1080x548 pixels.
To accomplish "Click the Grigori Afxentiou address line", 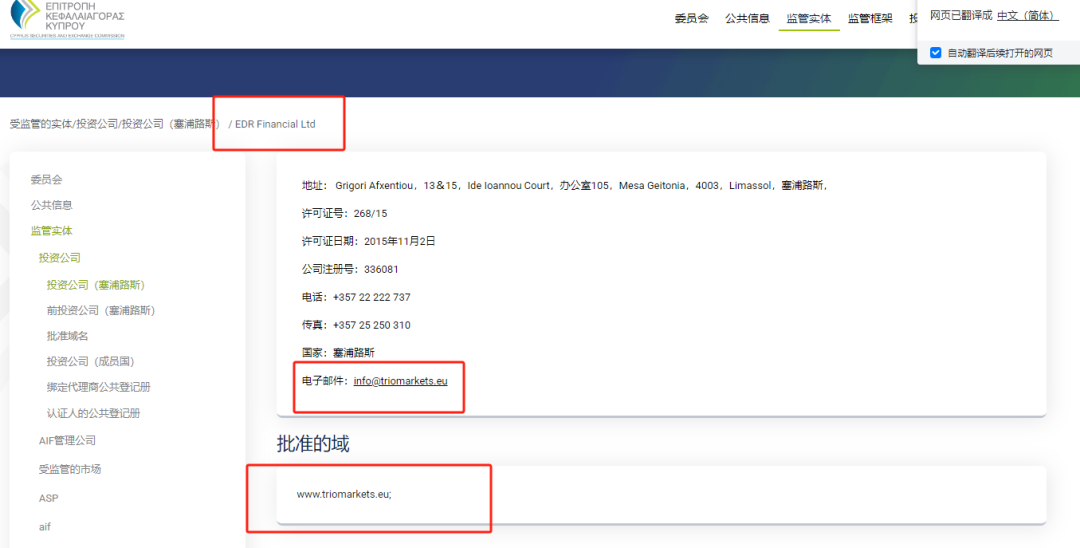I will [564, 185].
